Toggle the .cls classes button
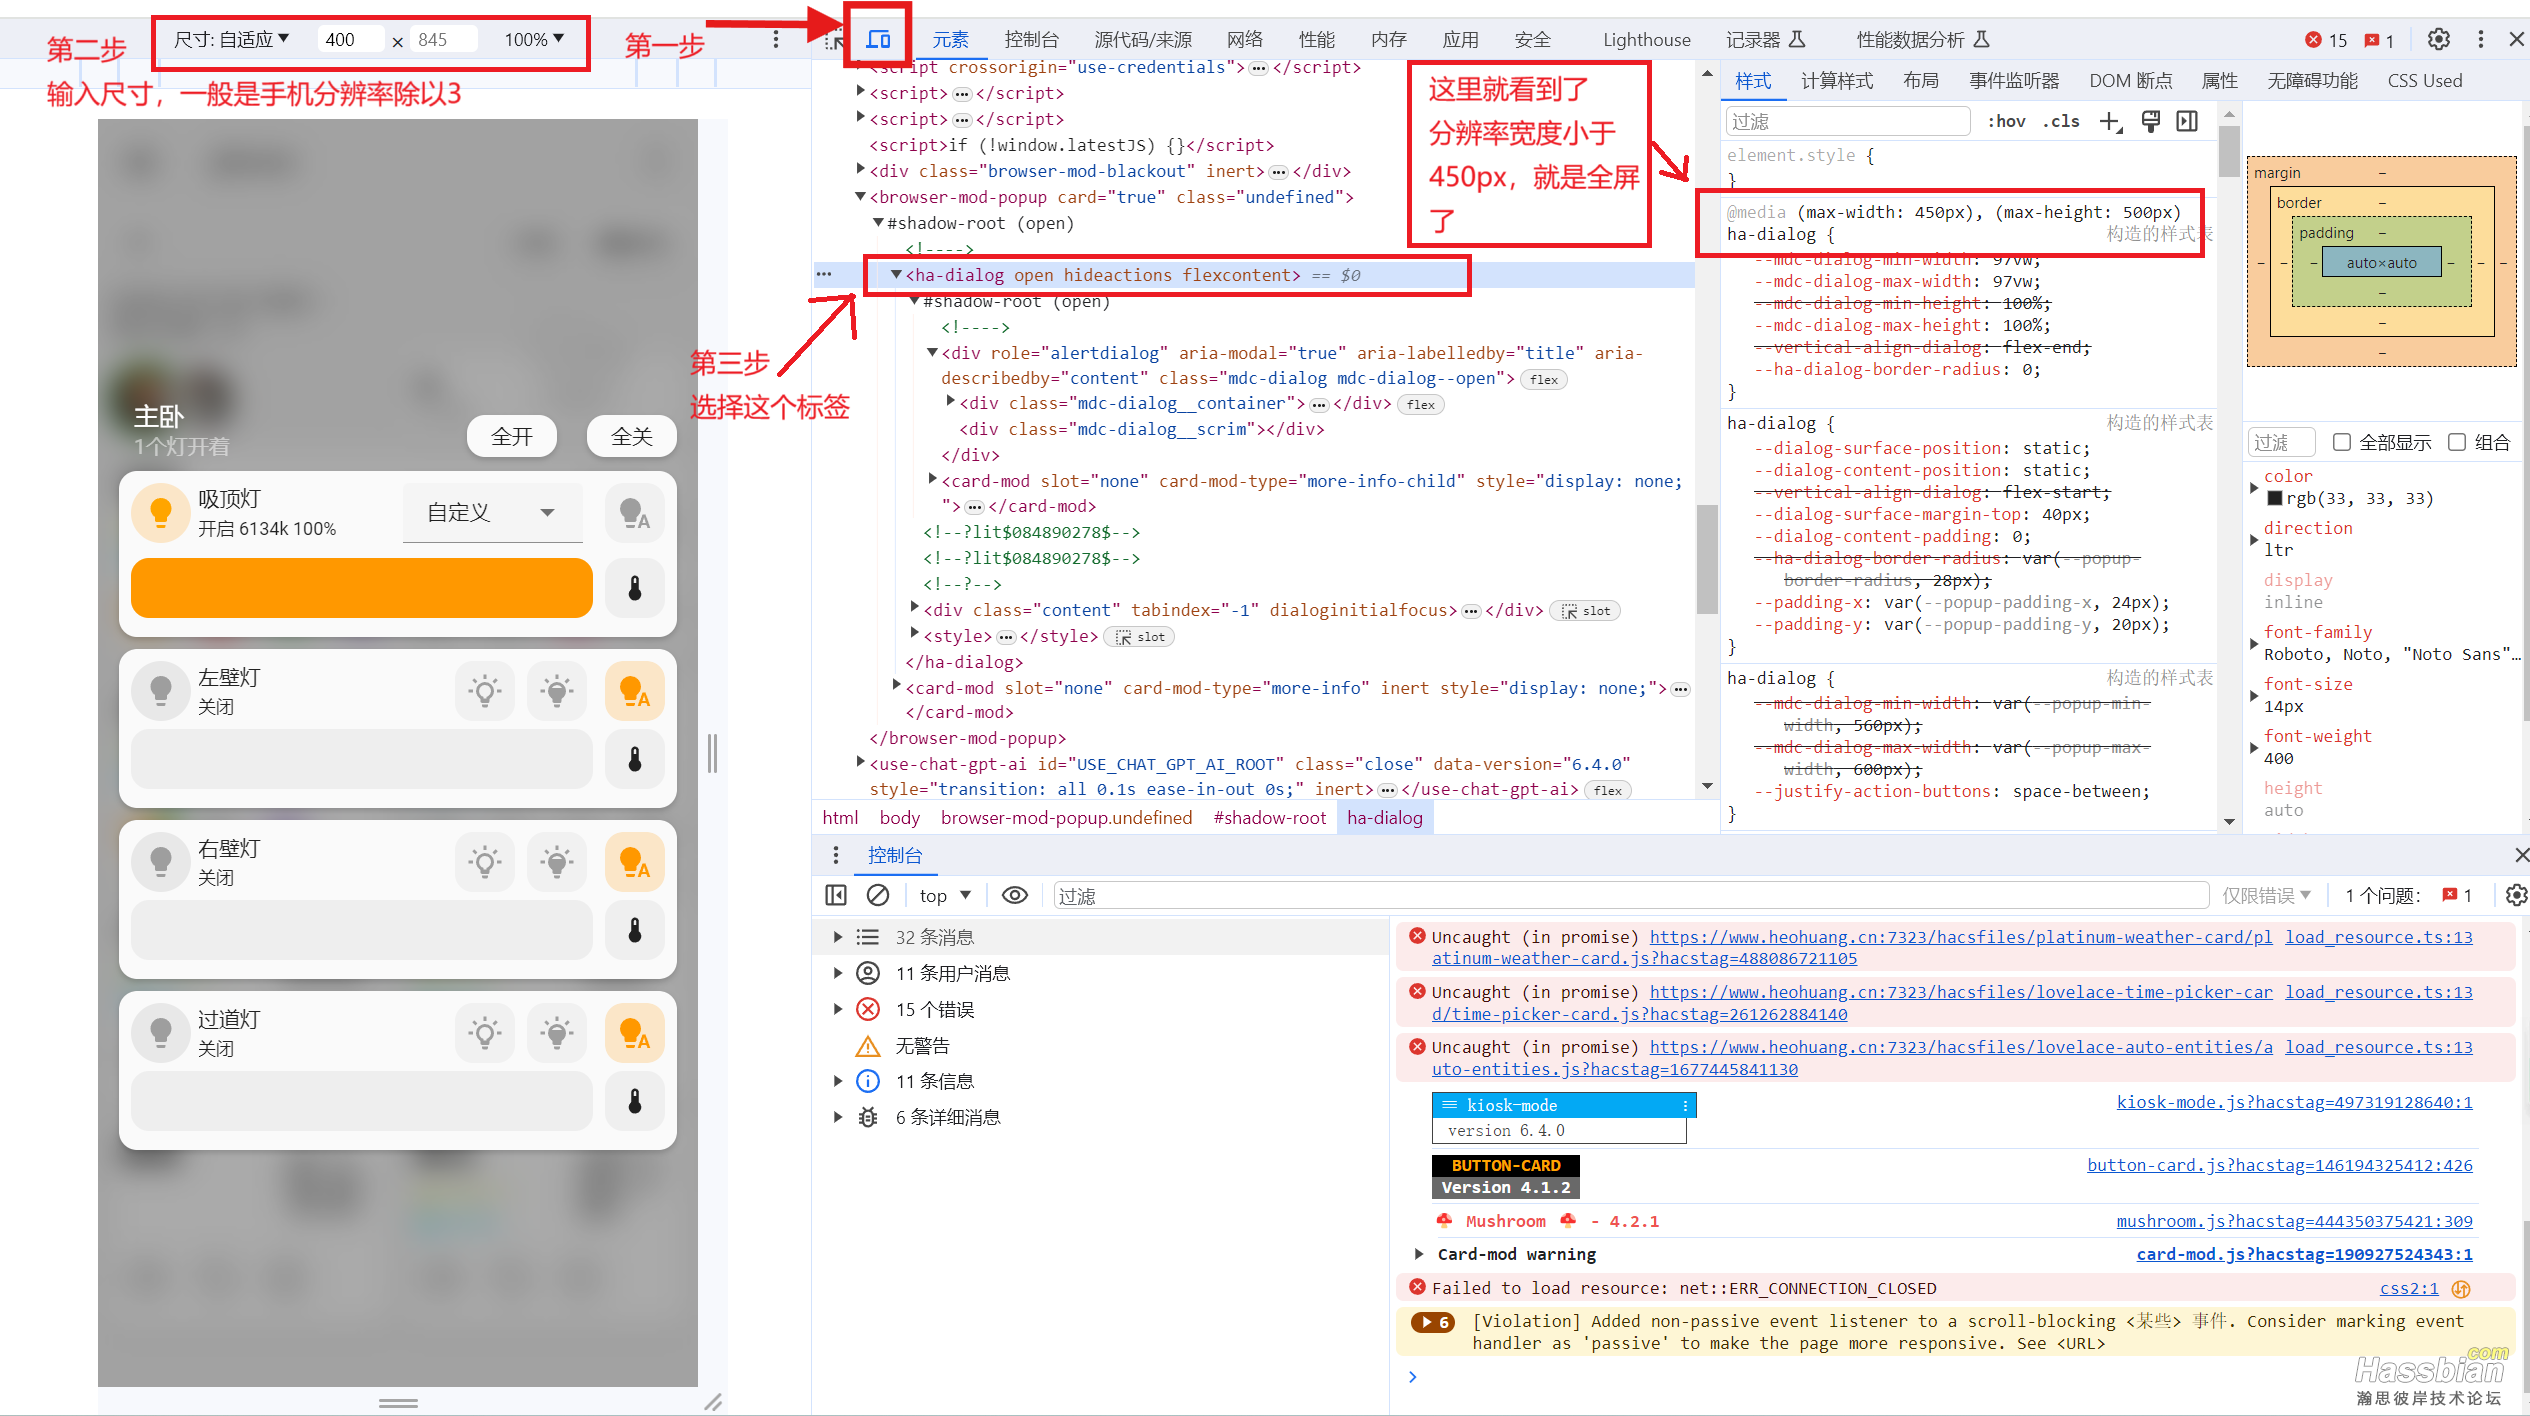Screen dimensions: 2530x1416 pyautogui.click(x=2060, y=121)
